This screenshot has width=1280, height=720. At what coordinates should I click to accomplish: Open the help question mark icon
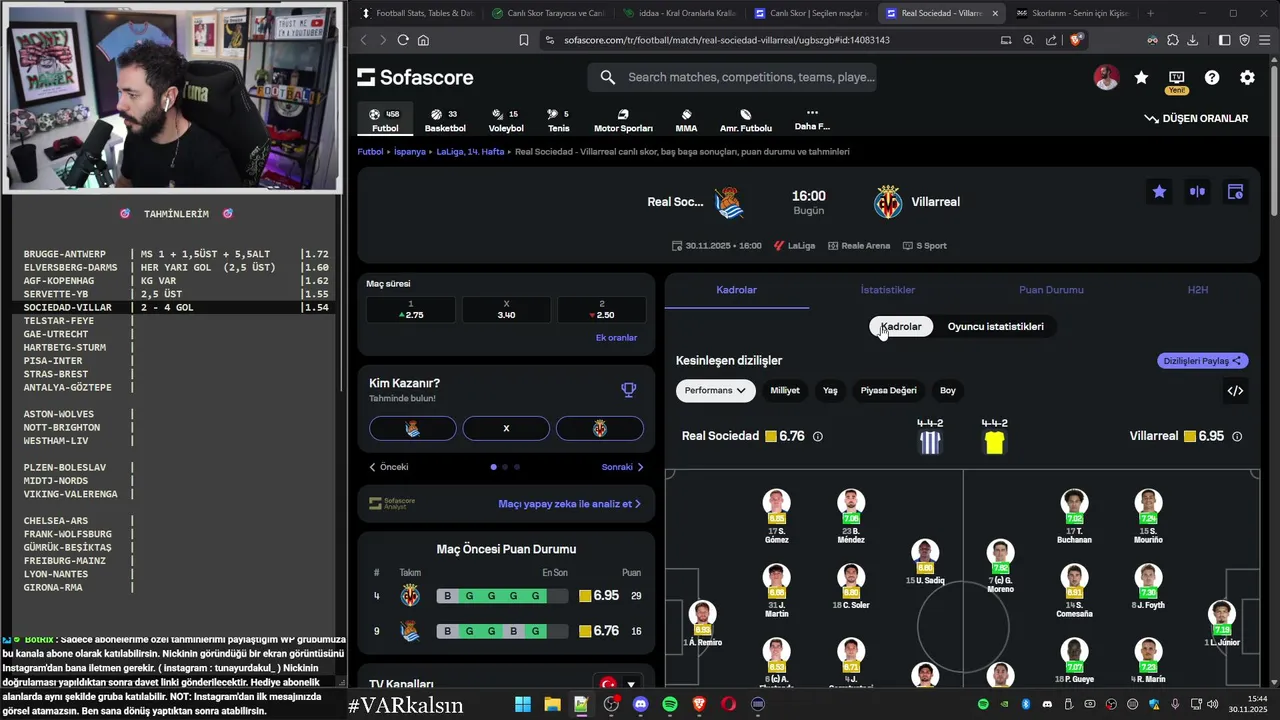point(1212,77)
